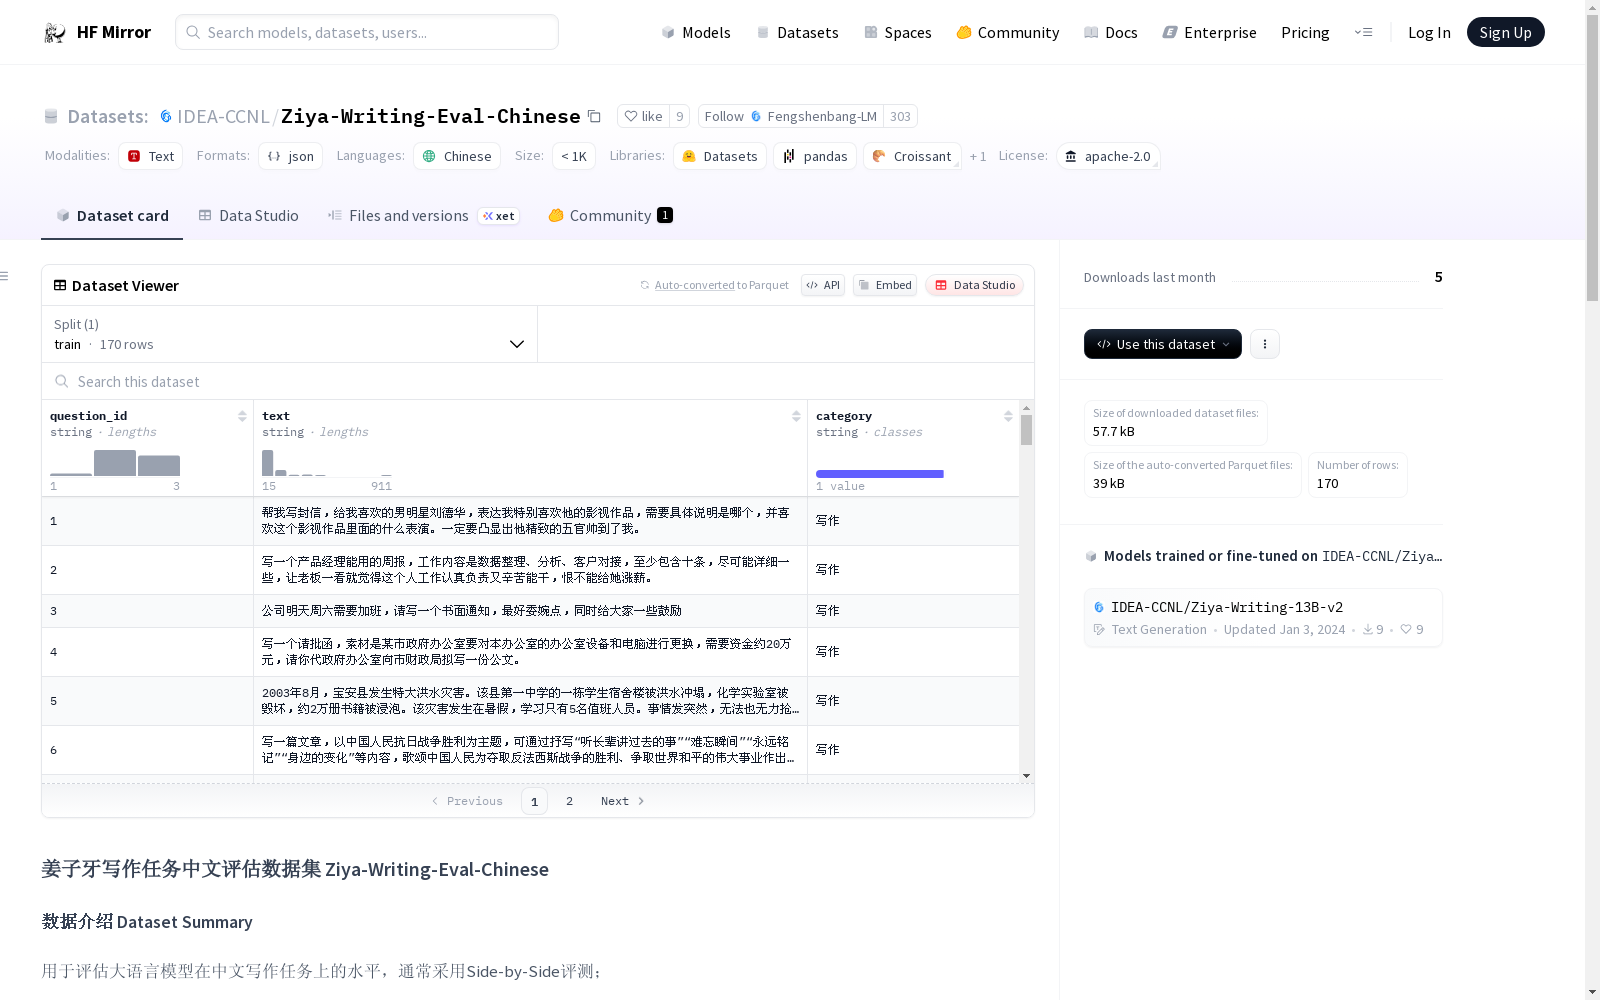Click the size tag < 1K

[x=574, y=156]
